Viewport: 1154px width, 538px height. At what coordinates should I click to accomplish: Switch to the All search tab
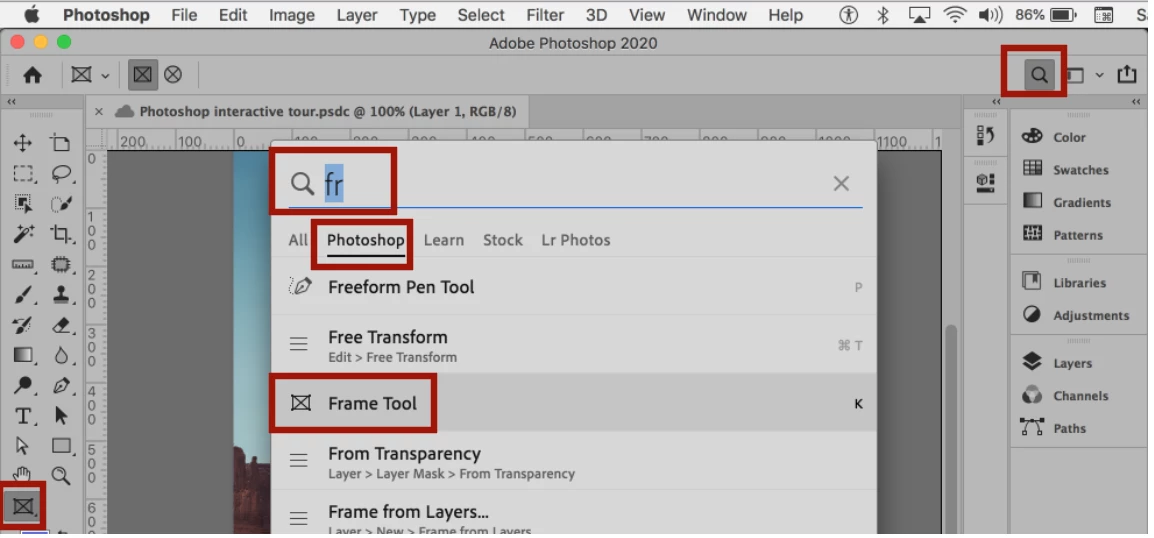(298, 240)
